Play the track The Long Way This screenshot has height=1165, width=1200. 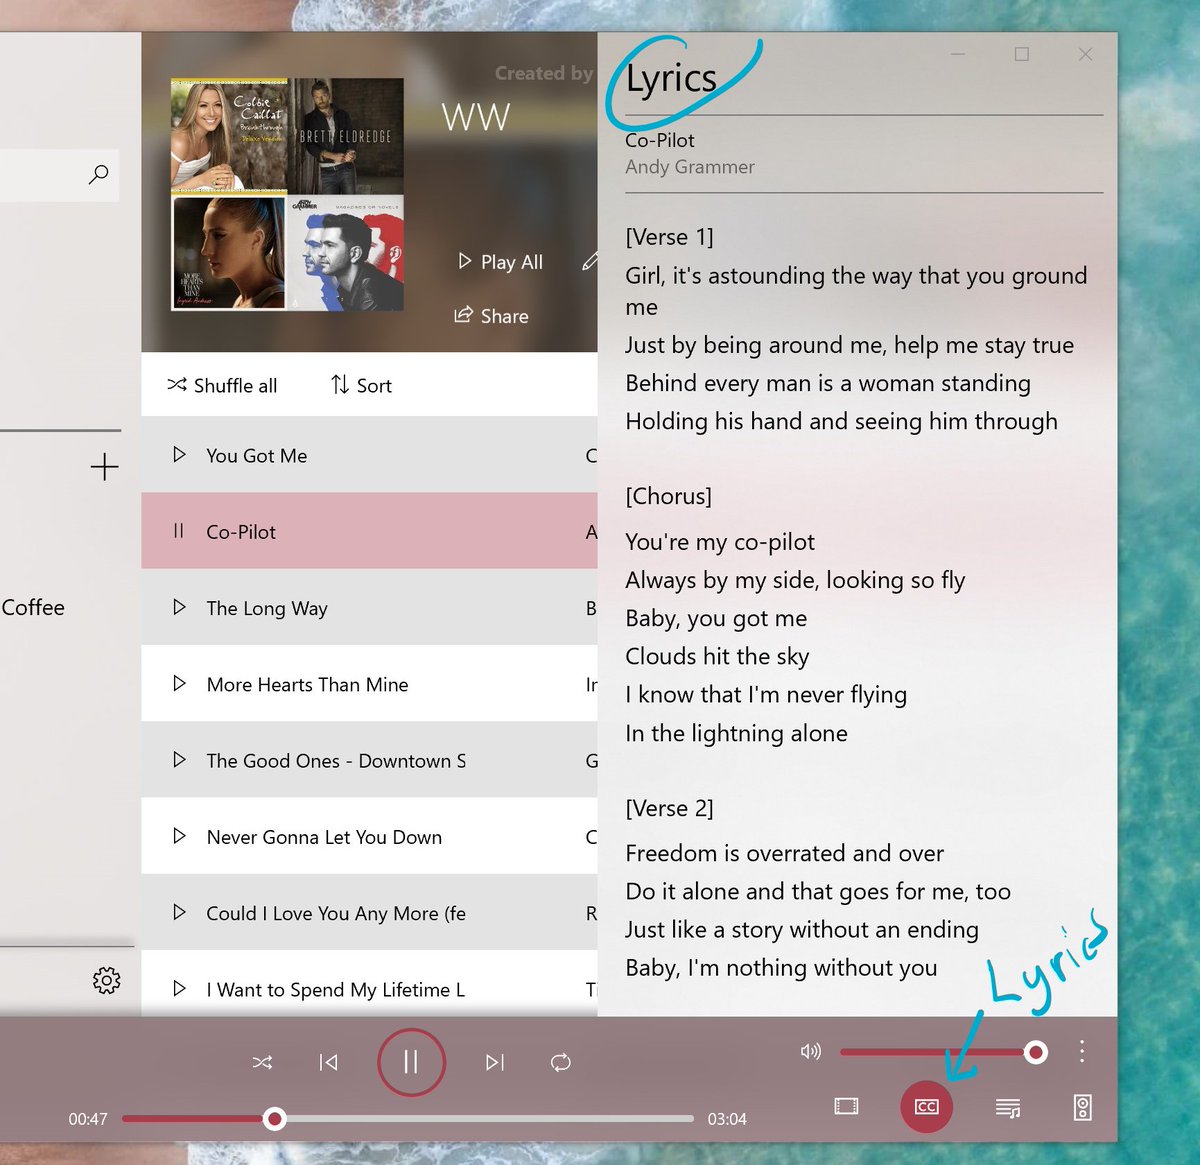pyautogui.click(x=180, y=607)
